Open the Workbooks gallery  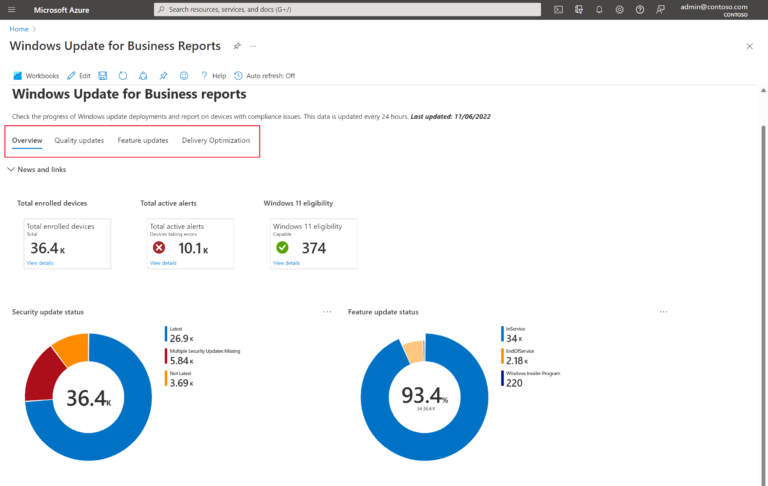point(36,75)
